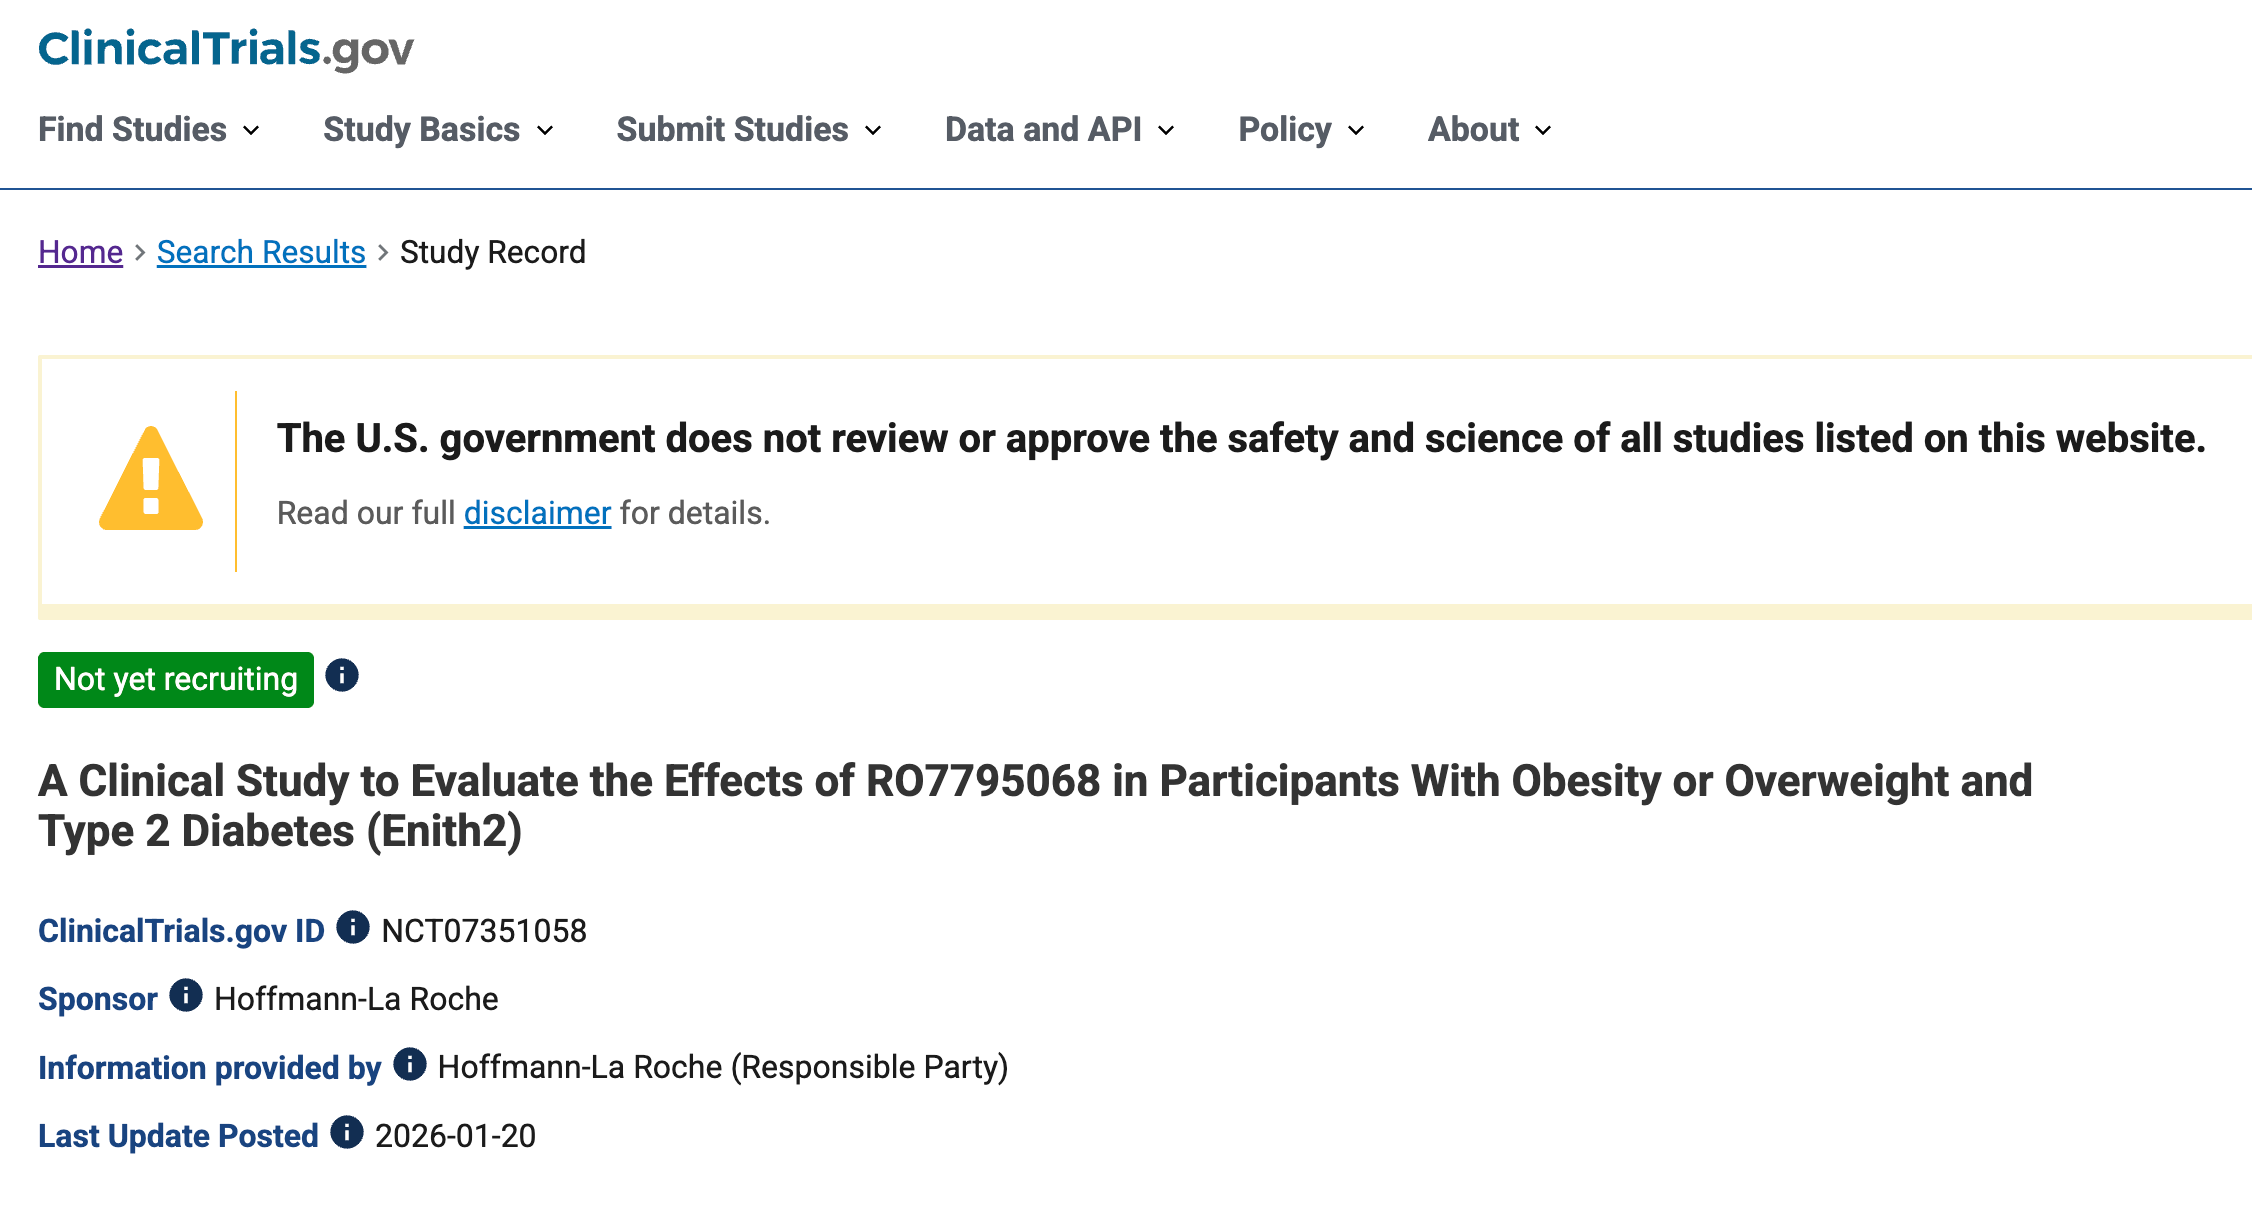Open the Submit Studies dropdown
The image size is (2252, 1206).
click(x=749, y=129)
